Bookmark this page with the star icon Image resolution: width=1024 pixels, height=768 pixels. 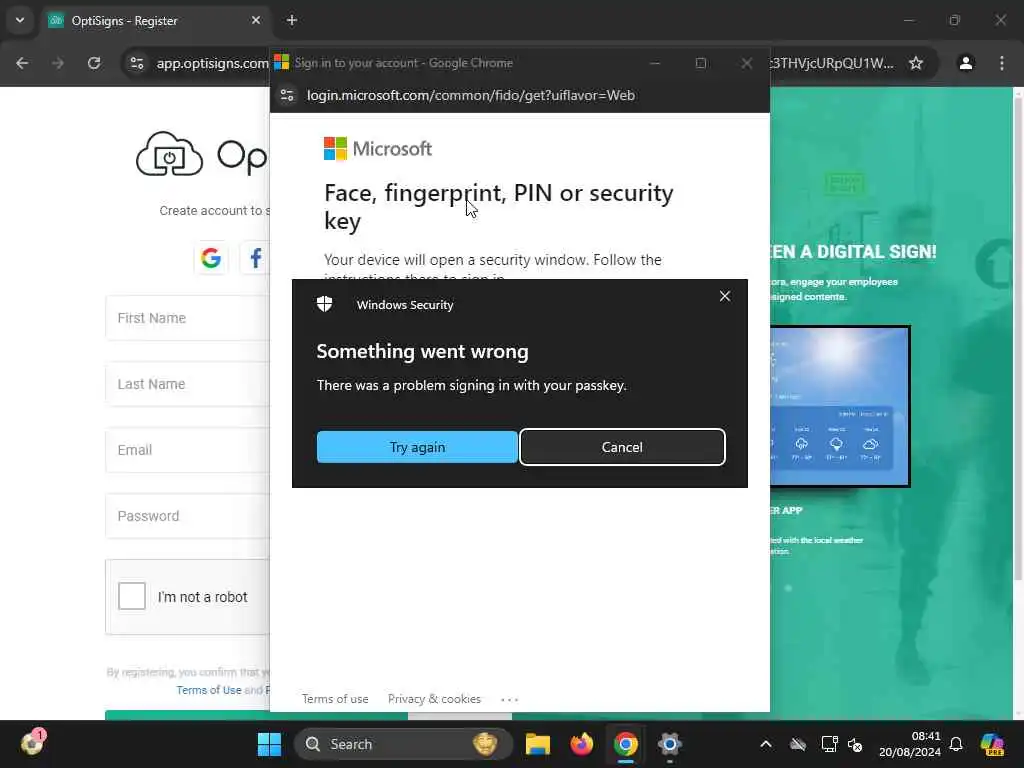tap(916, 63)
